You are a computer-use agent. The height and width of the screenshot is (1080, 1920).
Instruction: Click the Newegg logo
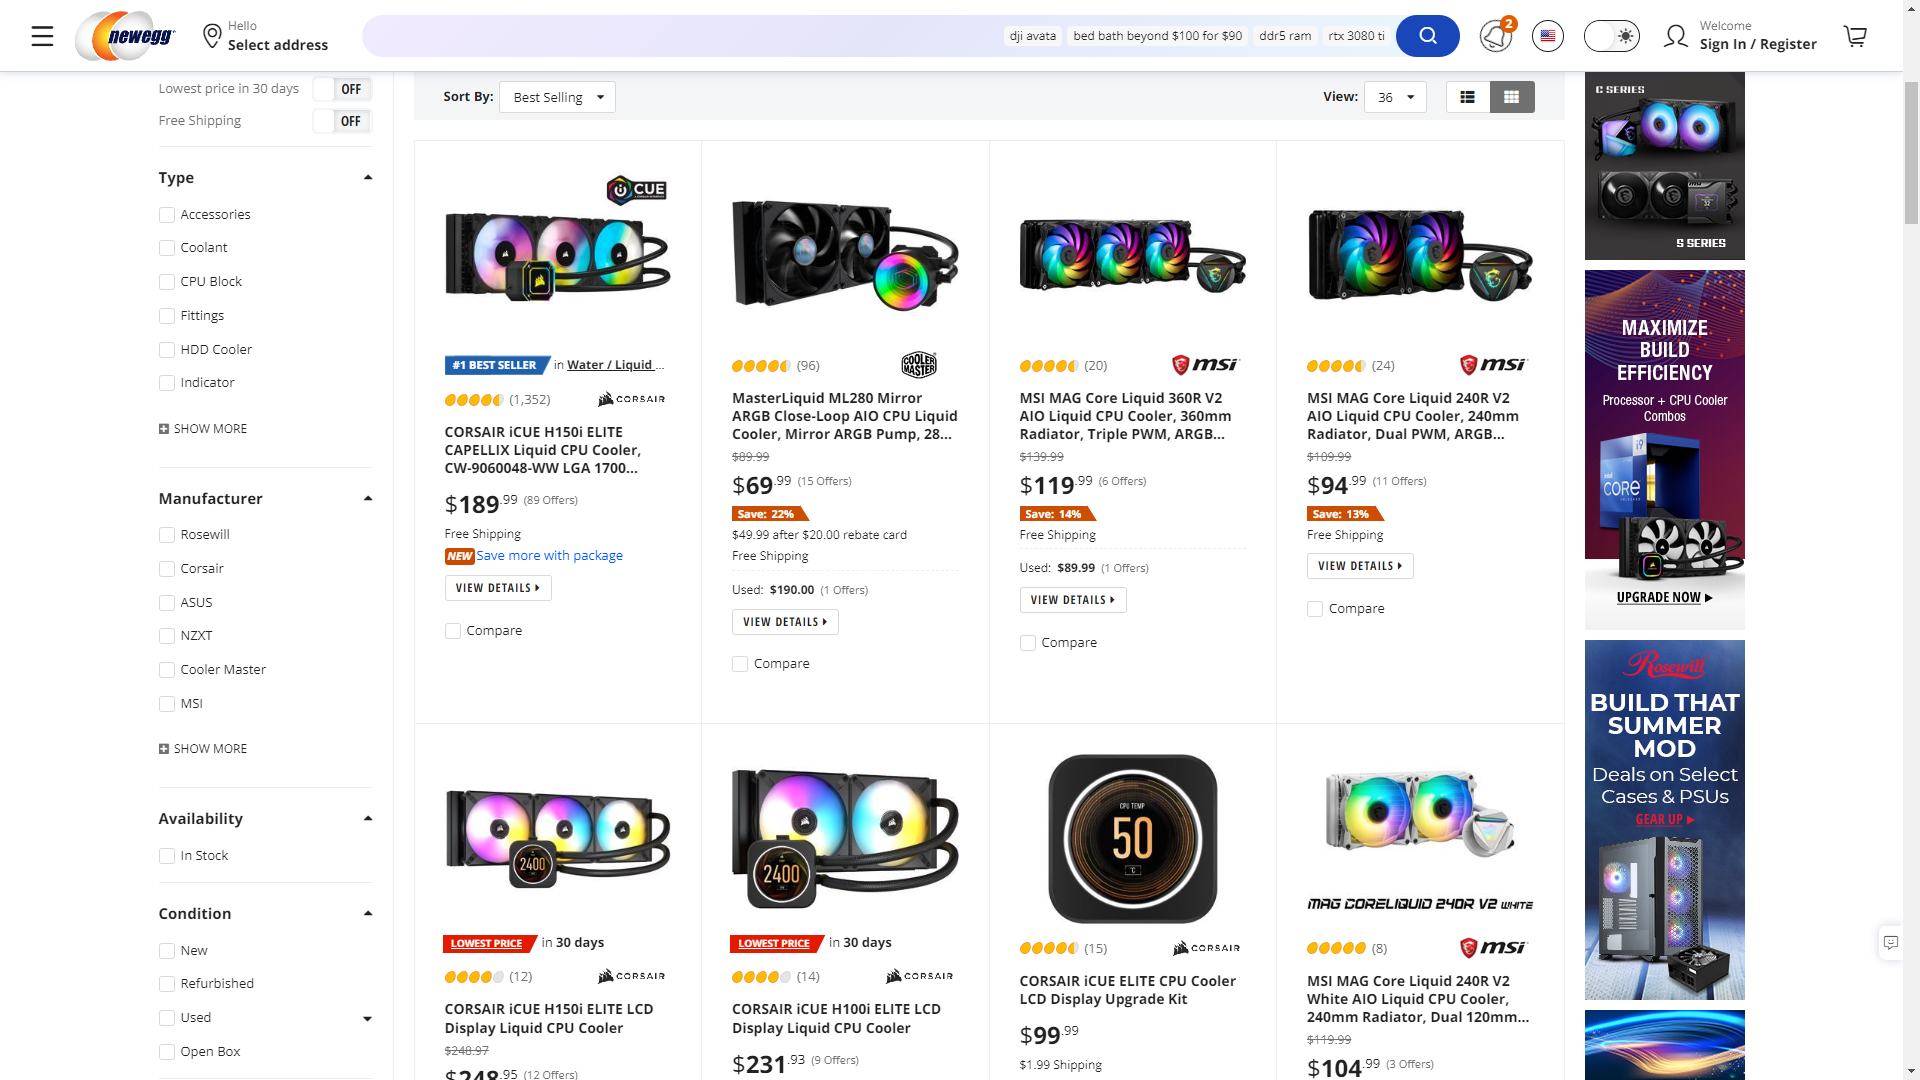[126, 37]
